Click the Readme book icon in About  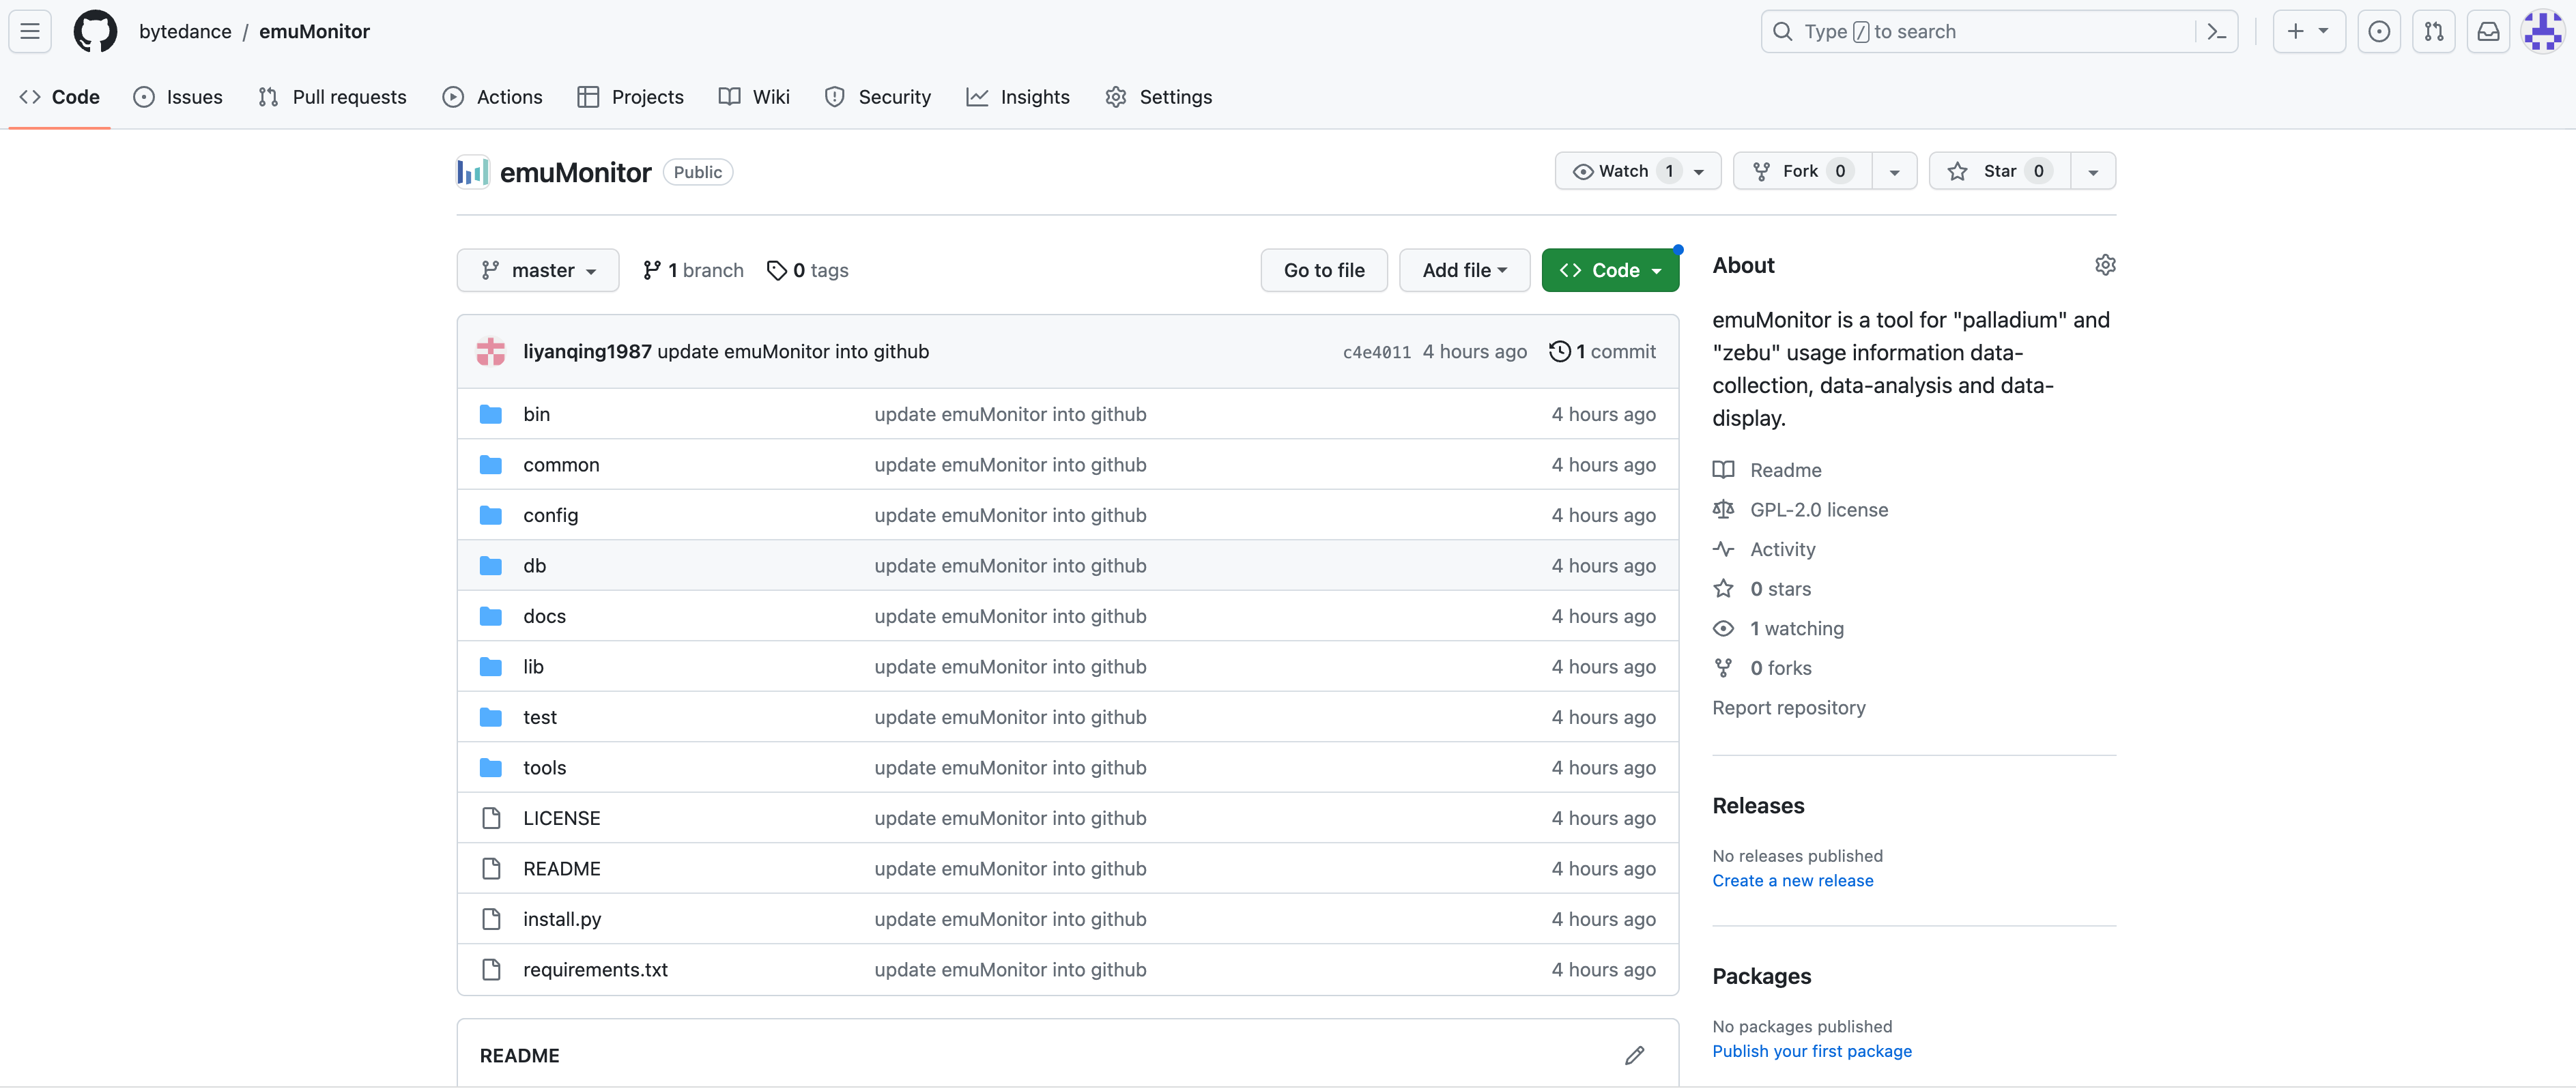pyautogui.click(x=1723, y=470)
